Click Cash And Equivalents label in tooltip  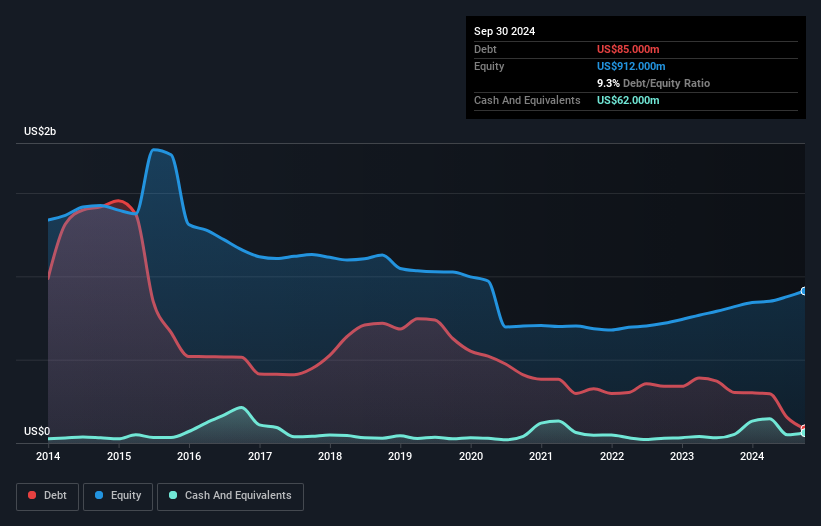527,100
